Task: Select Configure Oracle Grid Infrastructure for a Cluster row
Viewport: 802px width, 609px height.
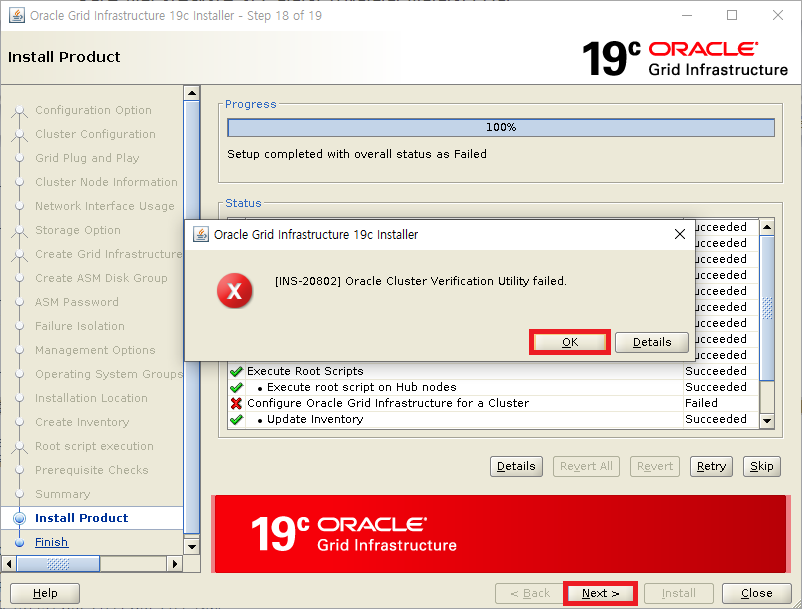Action: point(494,403)
